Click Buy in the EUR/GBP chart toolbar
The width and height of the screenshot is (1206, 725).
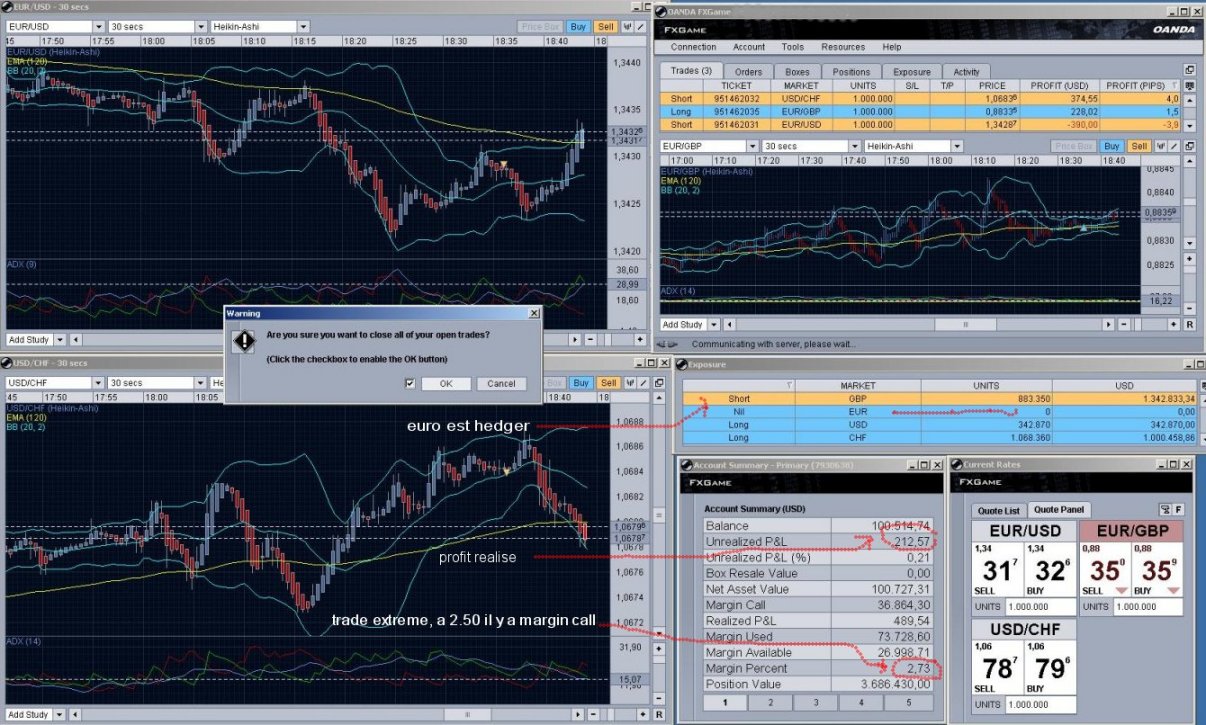[x=1111, y=146]
